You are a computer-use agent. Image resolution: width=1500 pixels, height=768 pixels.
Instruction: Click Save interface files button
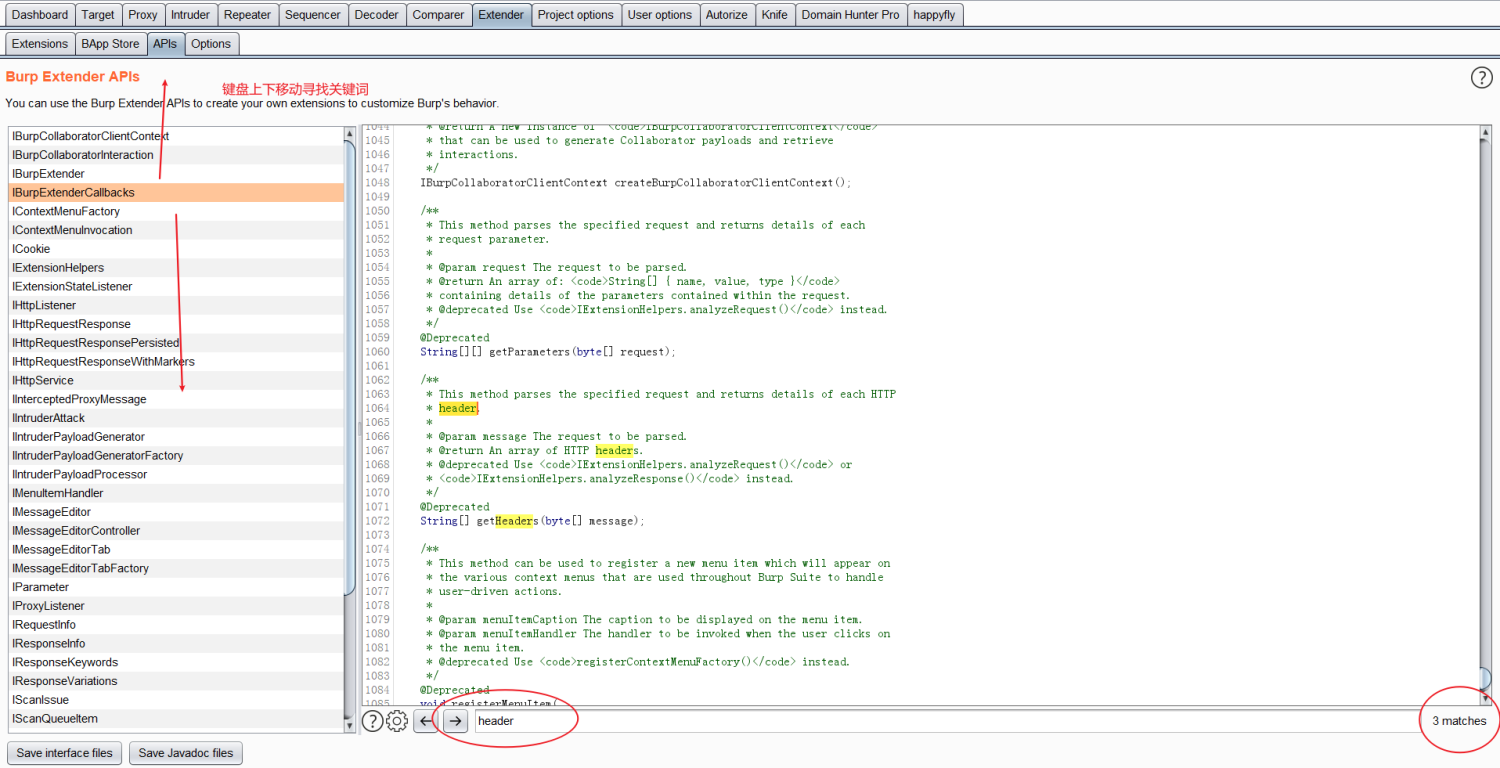(65, 753)
